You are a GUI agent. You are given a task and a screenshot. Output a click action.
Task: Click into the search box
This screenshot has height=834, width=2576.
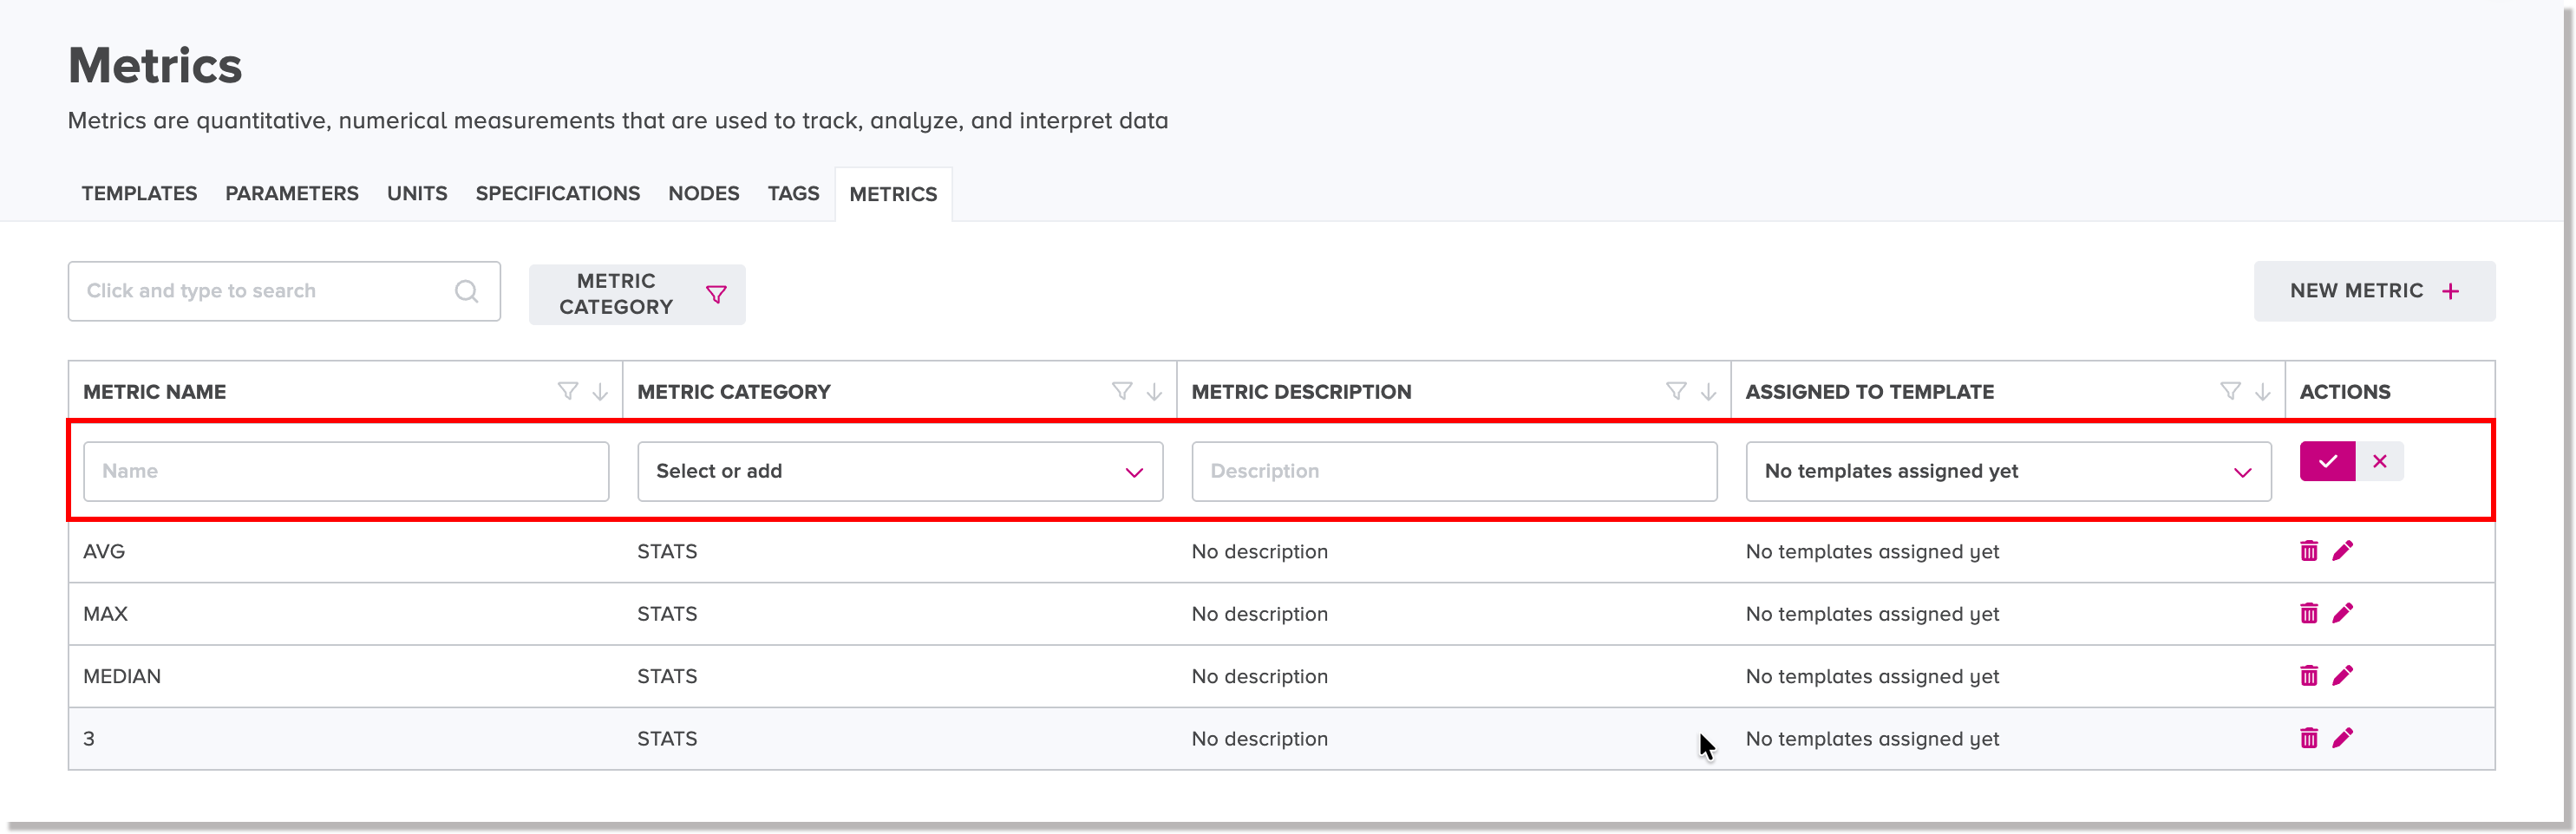pyautogui.click(x=284, y=291)
